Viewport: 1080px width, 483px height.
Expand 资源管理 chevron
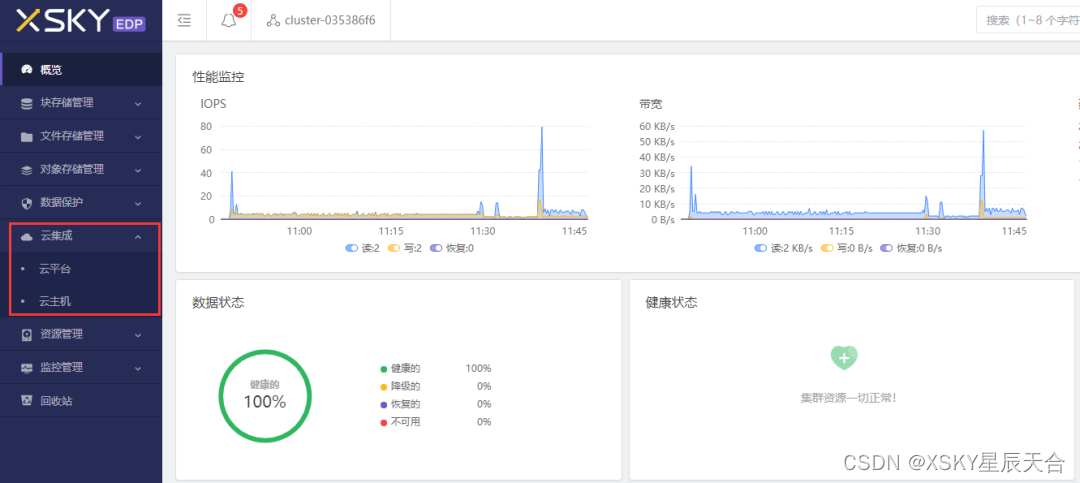[x=138, y=335]
